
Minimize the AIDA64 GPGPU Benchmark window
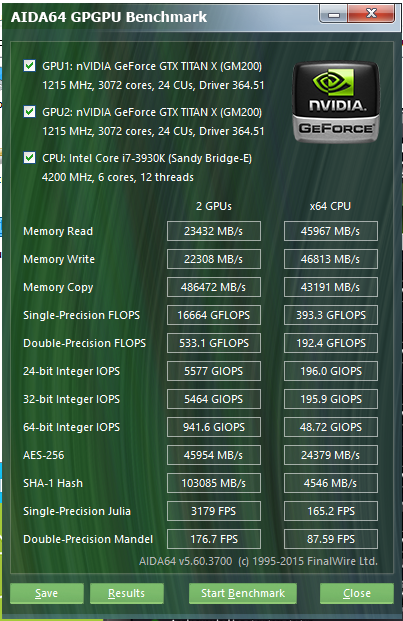334,14
